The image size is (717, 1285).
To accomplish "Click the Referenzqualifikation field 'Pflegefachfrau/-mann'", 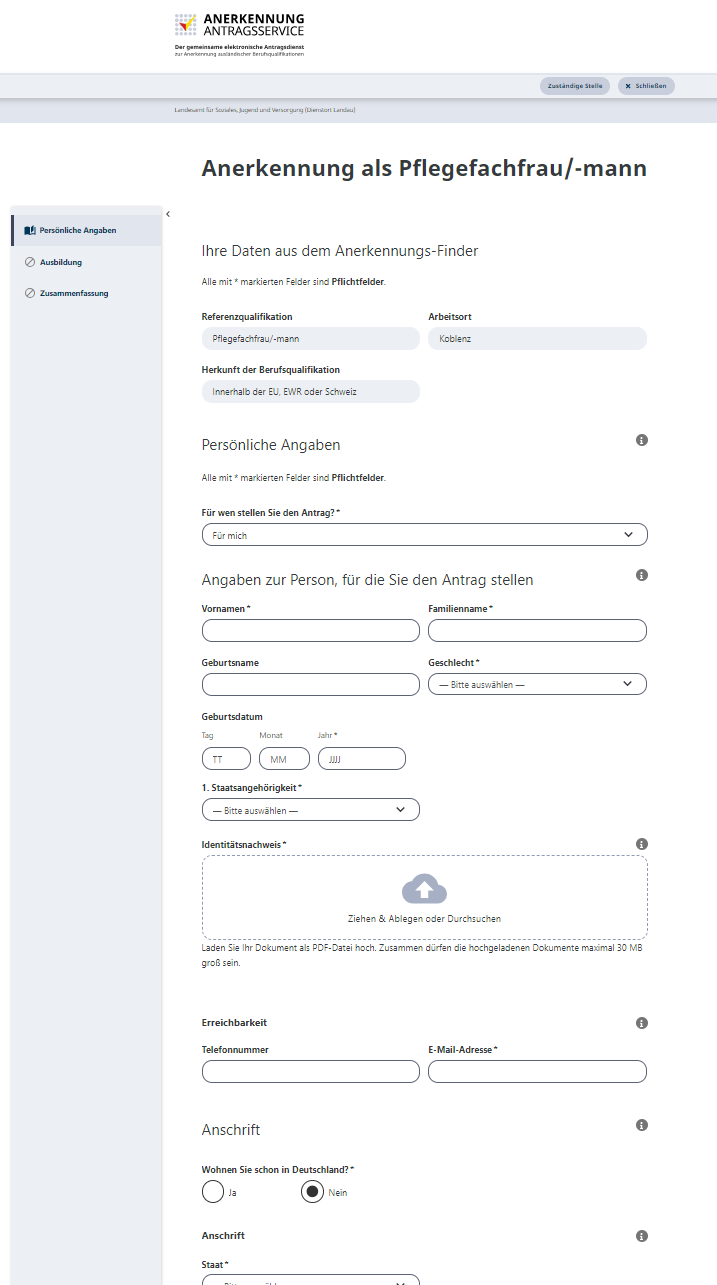I will (x=311, y=339).
